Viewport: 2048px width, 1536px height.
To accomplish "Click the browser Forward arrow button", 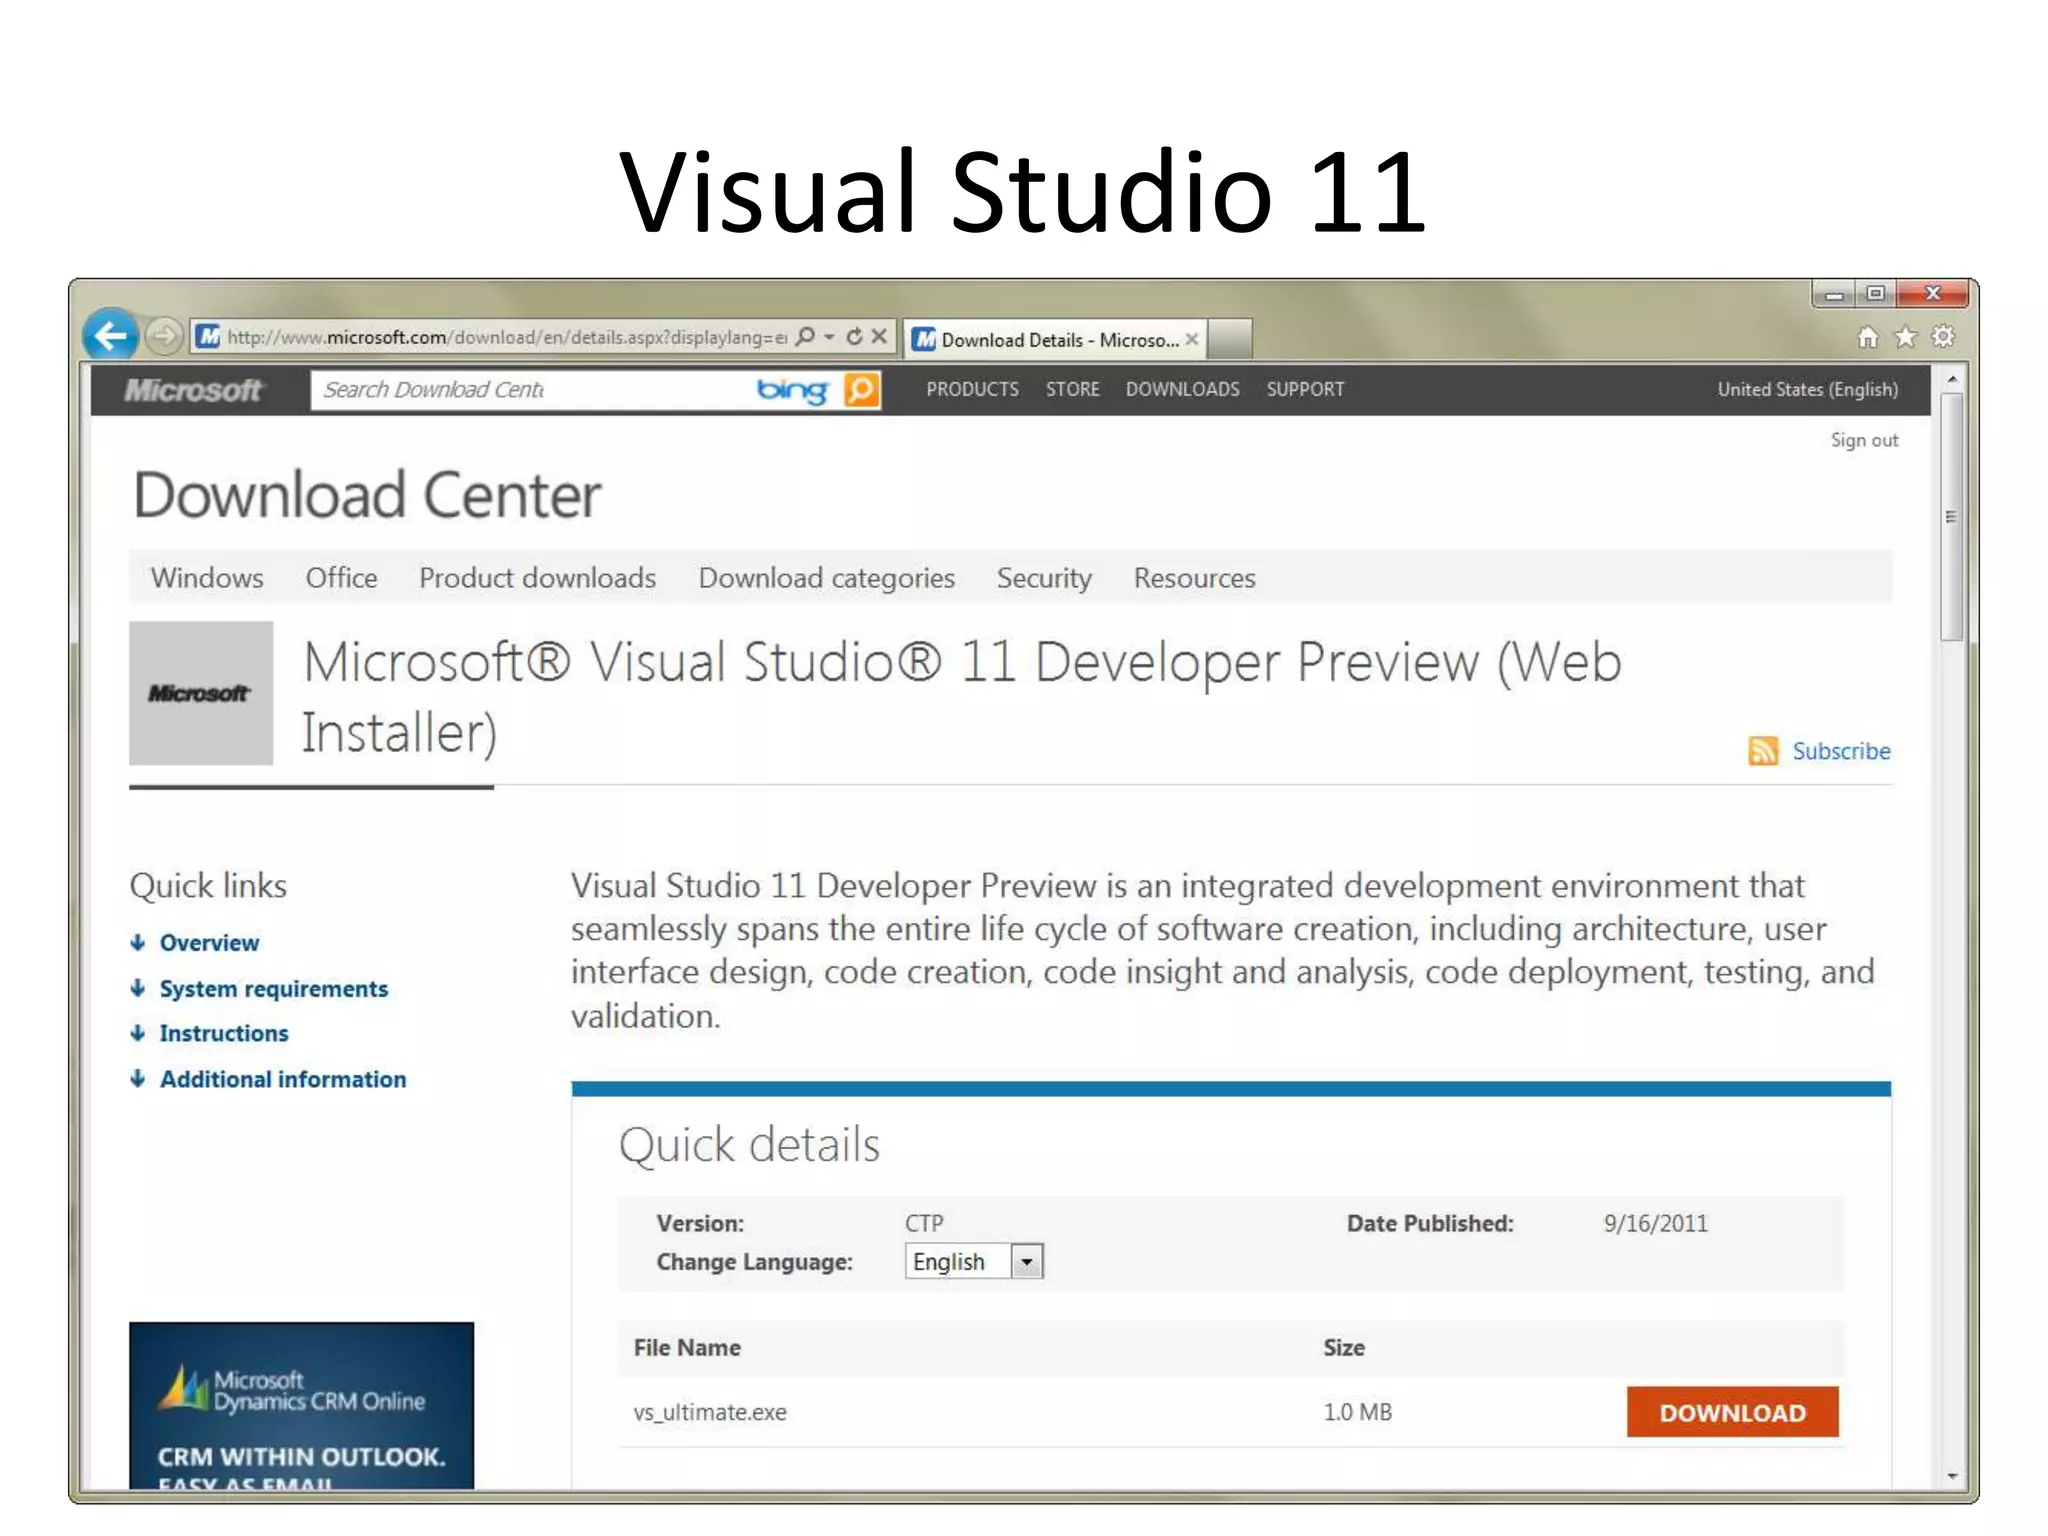I will pyautogui.click(x=164, y=336).
